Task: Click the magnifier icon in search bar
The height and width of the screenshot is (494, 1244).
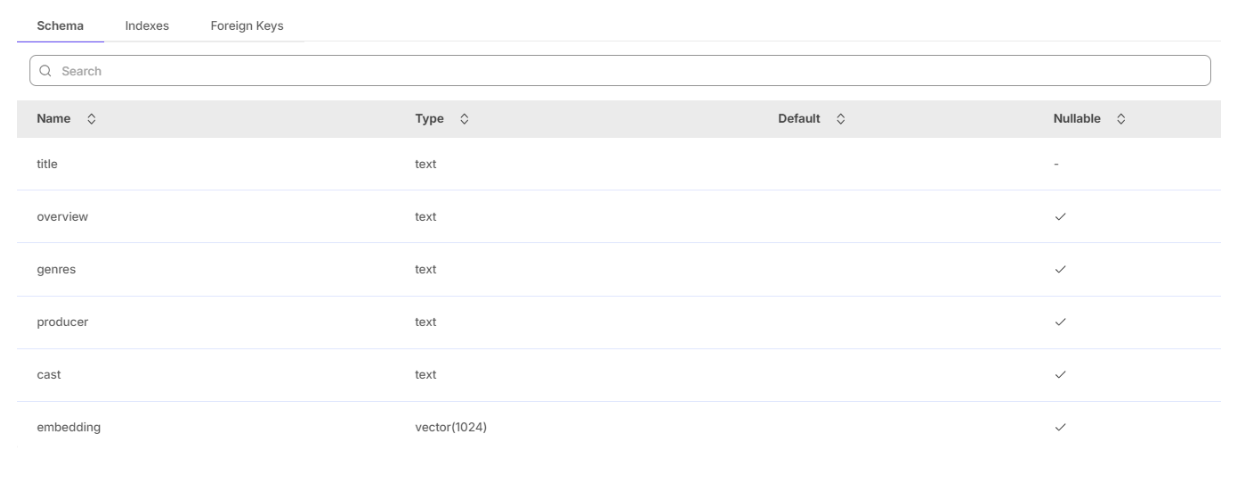Action: click(x=46, y=71)
